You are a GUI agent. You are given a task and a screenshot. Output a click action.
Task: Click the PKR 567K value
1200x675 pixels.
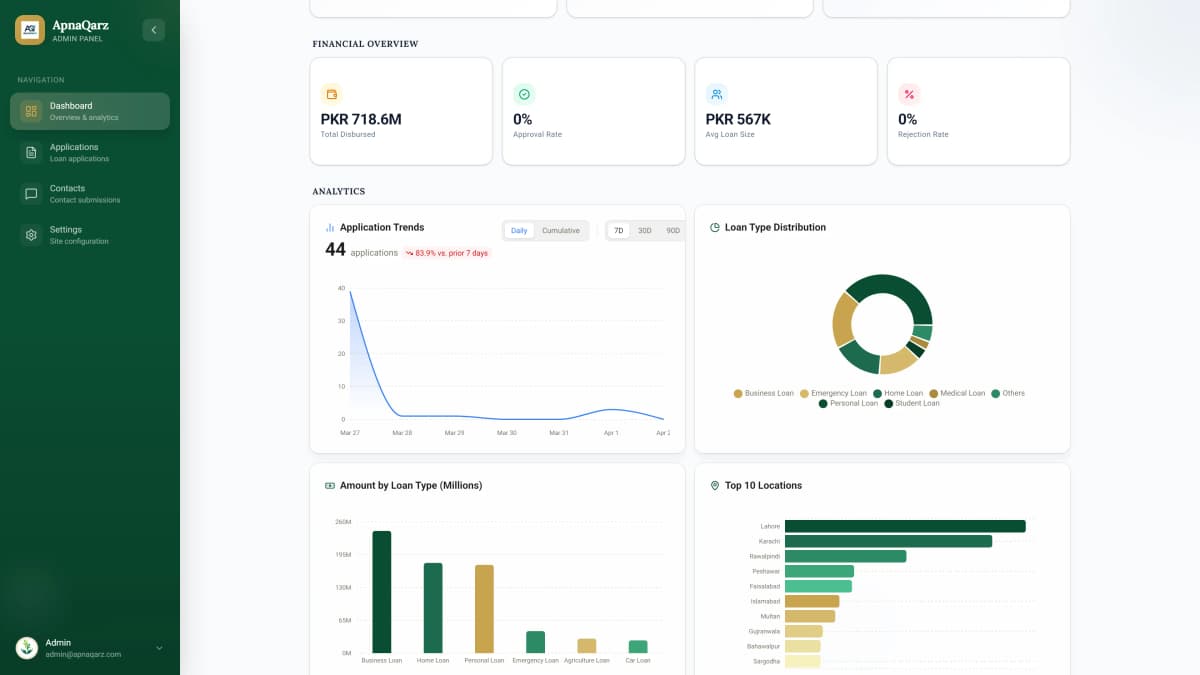click(x=738, y=119)
